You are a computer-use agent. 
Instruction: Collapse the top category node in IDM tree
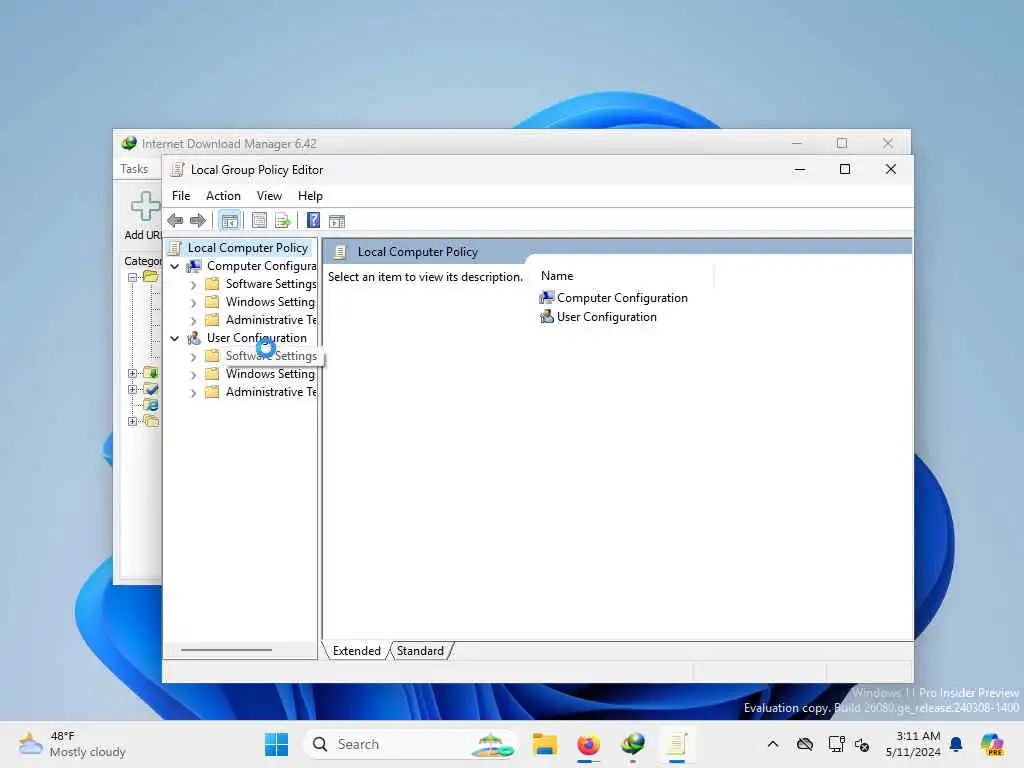pyautogui.click(x=133, y=277)
